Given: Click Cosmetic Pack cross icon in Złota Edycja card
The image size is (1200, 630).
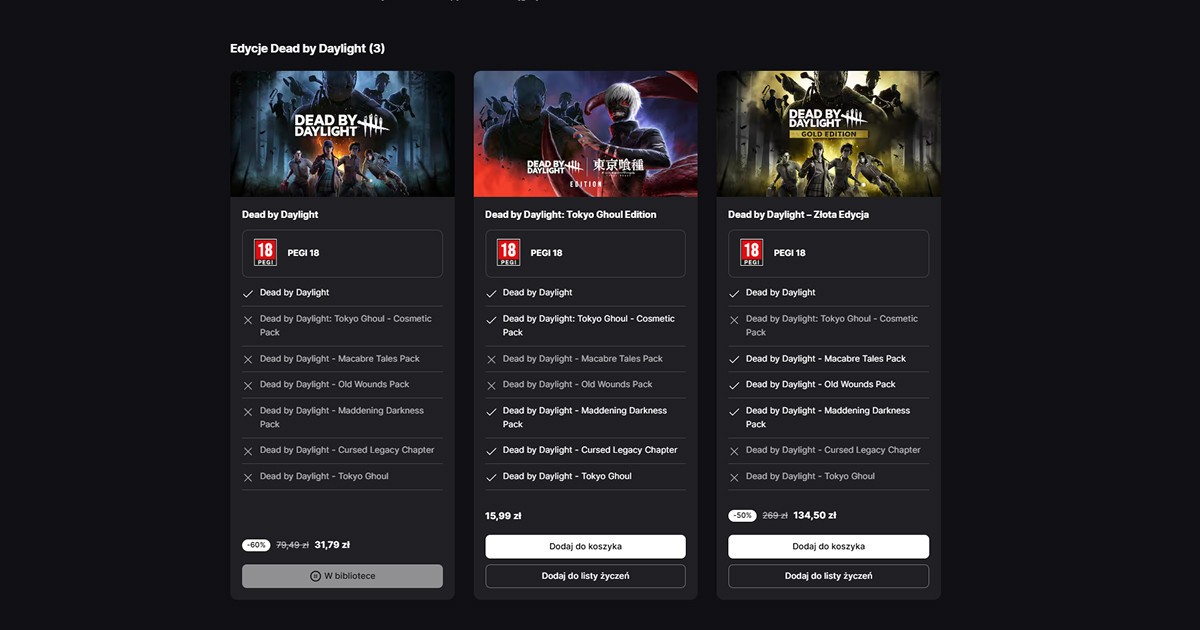Looking at the screenshot, I should pos(734,320).
